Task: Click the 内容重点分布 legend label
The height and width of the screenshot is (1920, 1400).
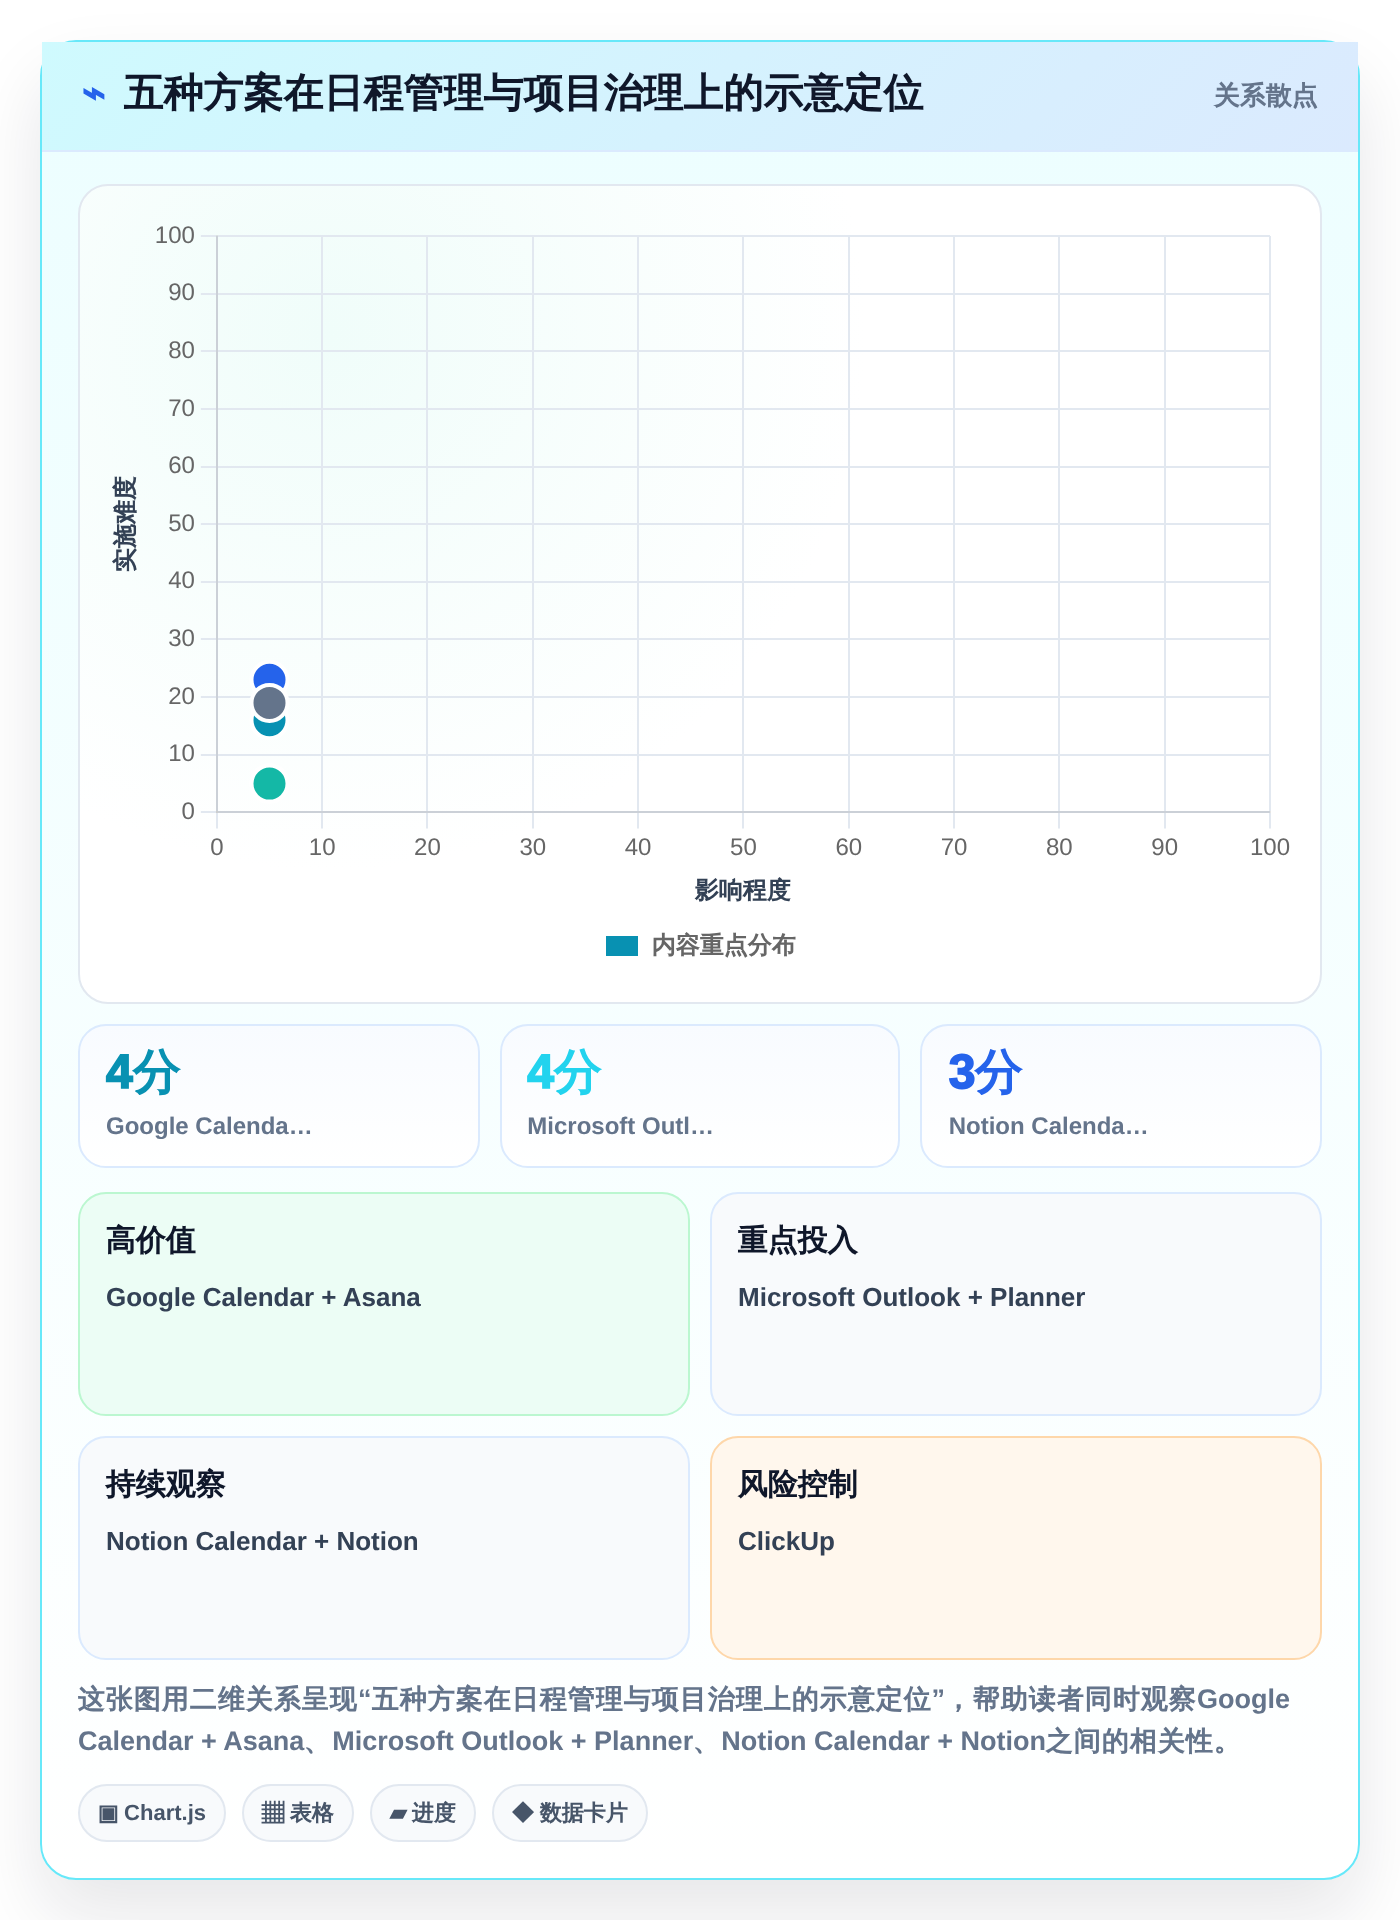Action: (x=723, y=946)
